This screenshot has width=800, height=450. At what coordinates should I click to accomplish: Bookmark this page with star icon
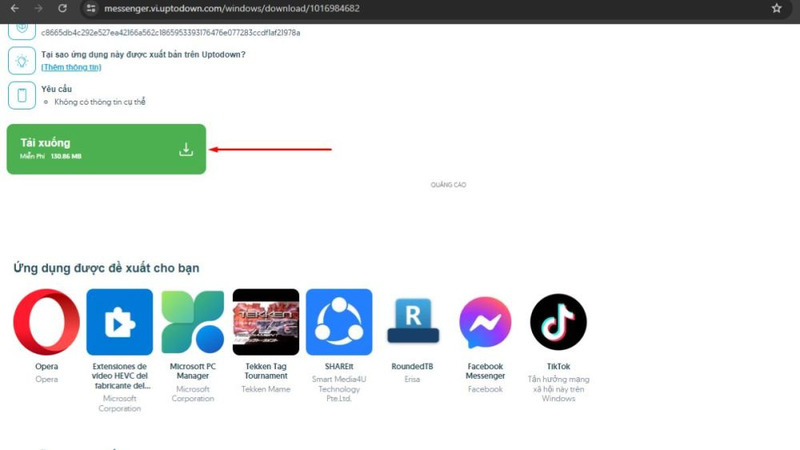[x=776, y=9]
